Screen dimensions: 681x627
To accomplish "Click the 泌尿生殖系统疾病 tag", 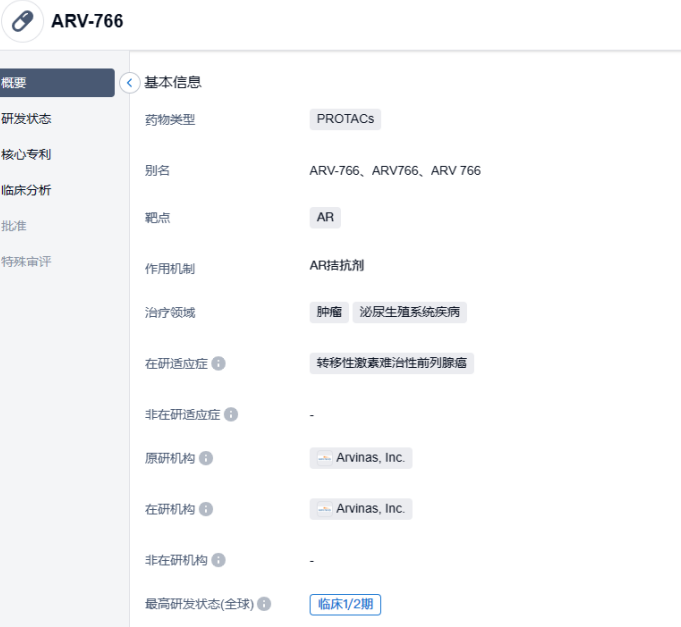I will 409,312.
